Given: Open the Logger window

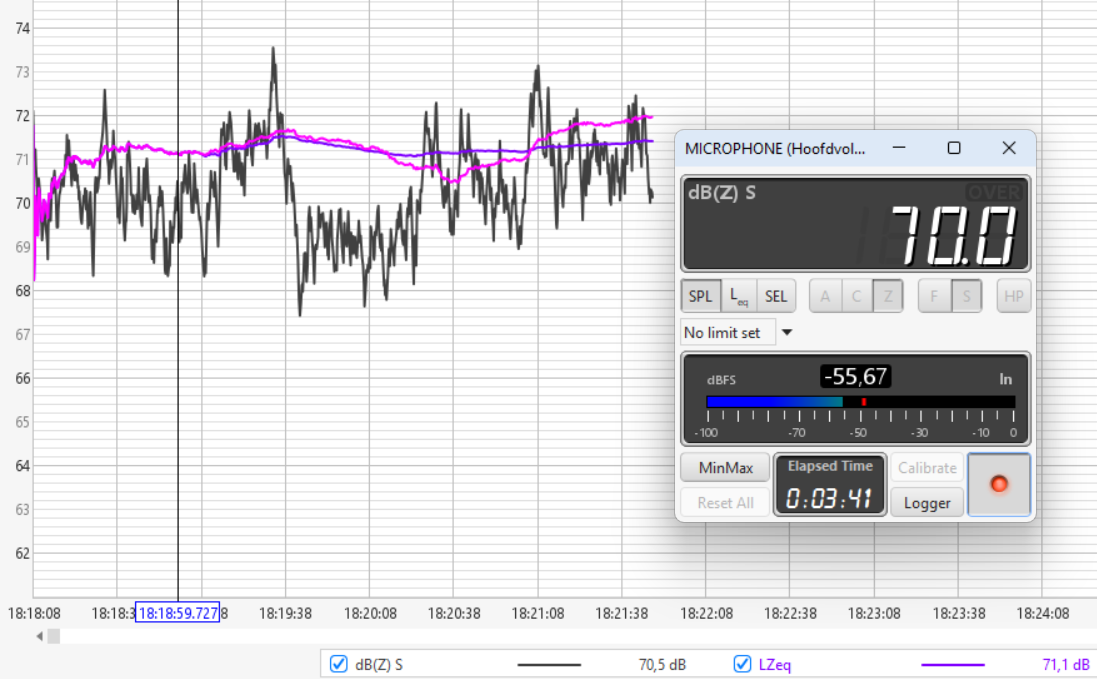Looking at the screenshot, I should tap(927, 503).
